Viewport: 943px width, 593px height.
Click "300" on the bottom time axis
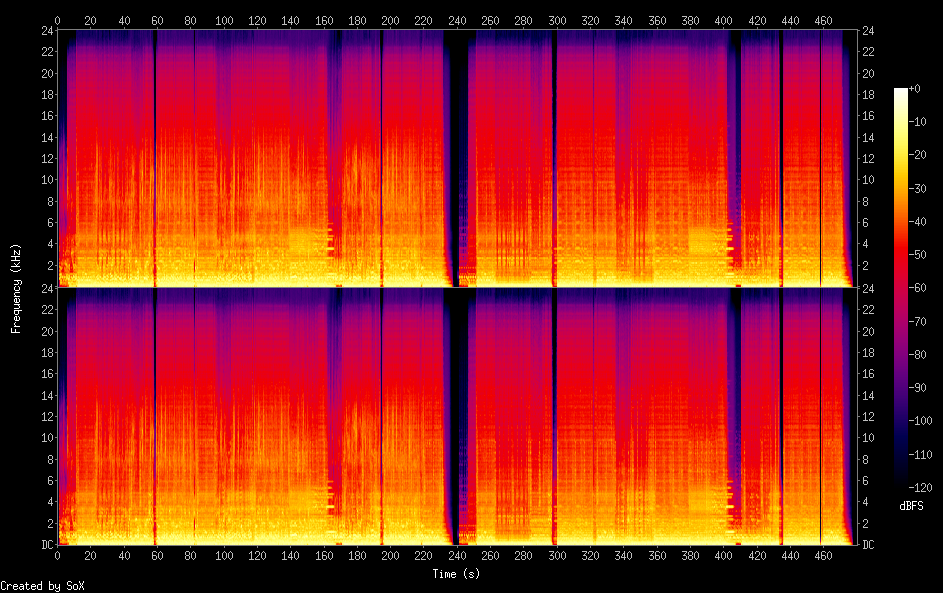tap(557, 556)
